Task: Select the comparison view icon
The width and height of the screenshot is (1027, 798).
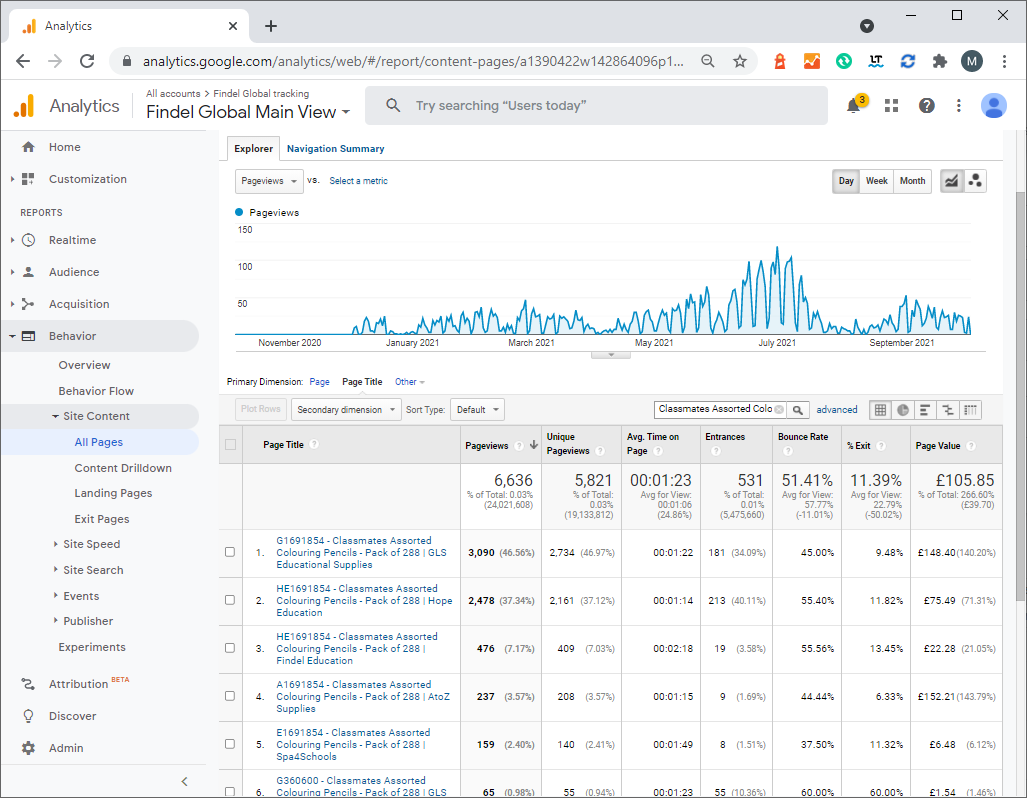Action: tap(948, 410)
